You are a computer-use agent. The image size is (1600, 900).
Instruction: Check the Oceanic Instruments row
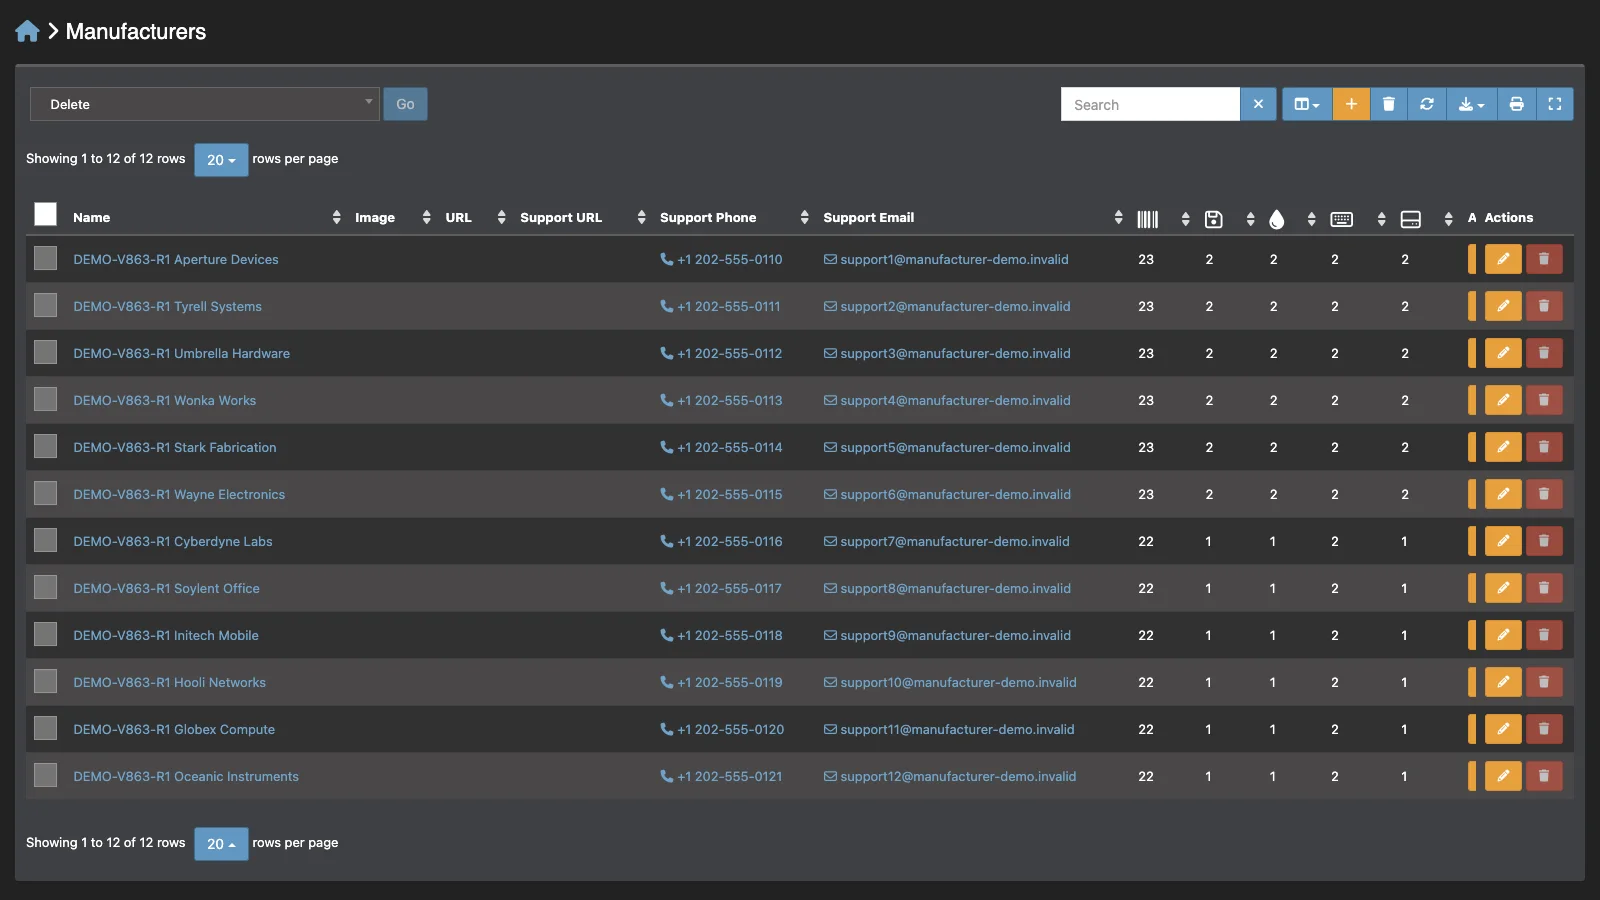tap(45, 775)
